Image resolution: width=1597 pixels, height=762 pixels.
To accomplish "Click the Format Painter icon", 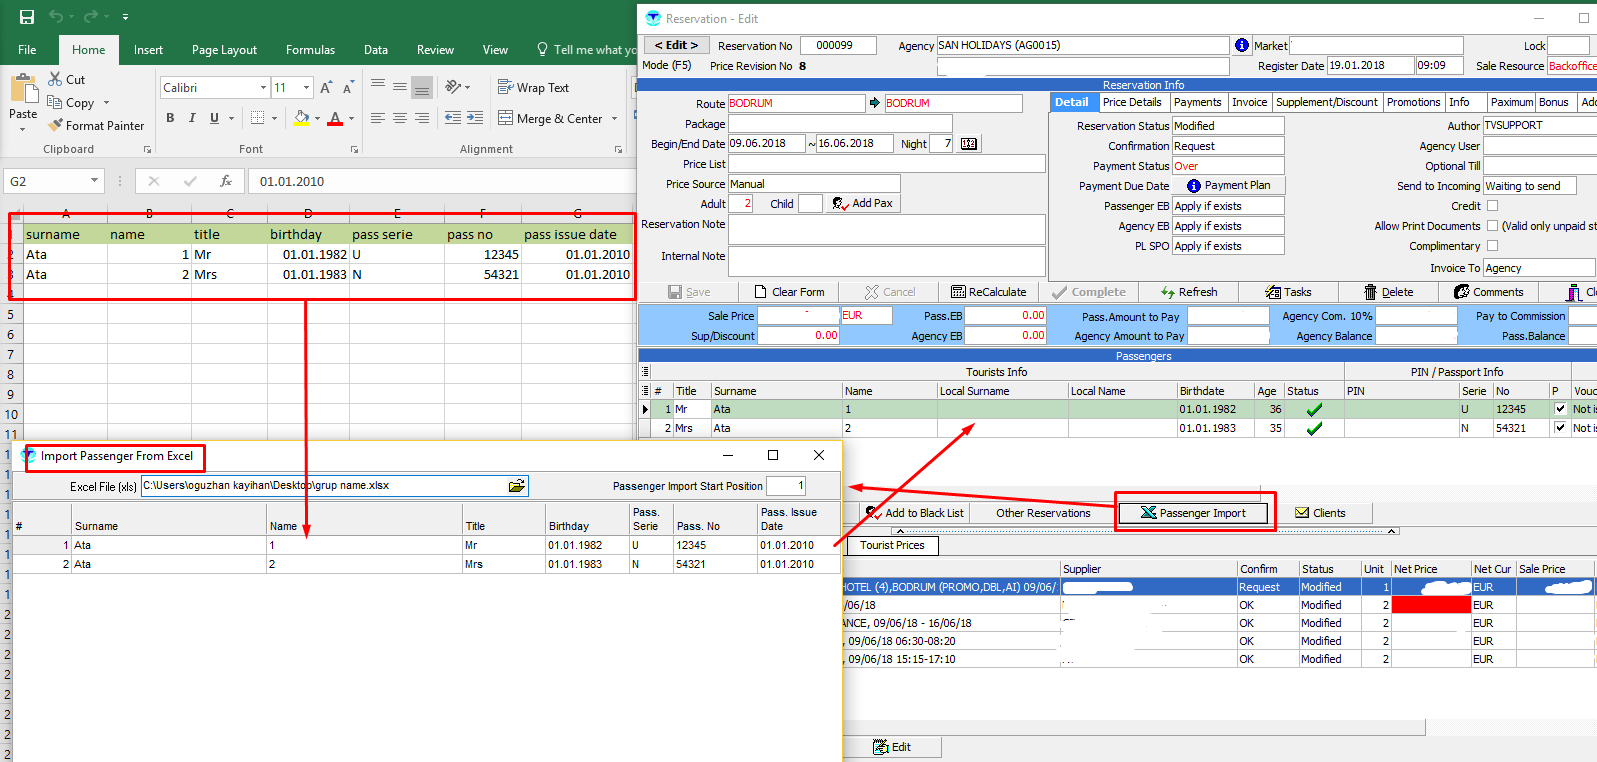I will (x=56, y=126).
